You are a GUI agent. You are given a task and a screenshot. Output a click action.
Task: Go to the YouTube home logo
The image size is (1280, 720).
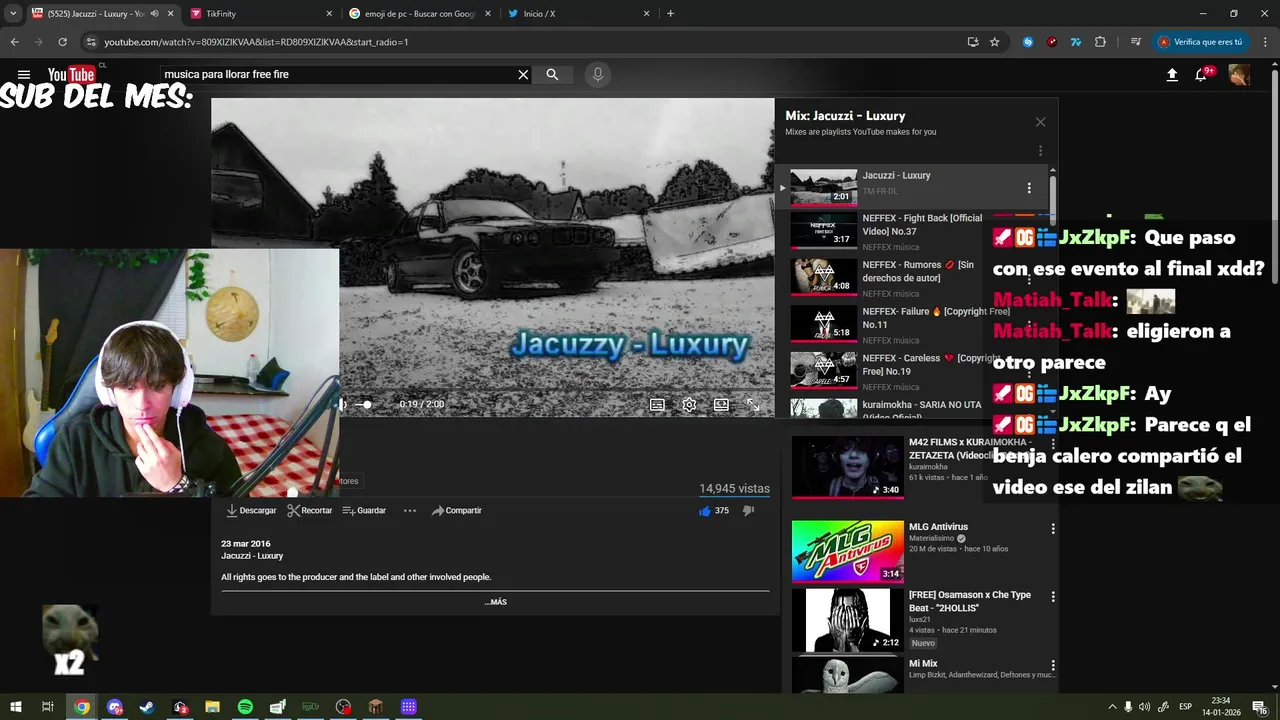[x=72, y=74]
